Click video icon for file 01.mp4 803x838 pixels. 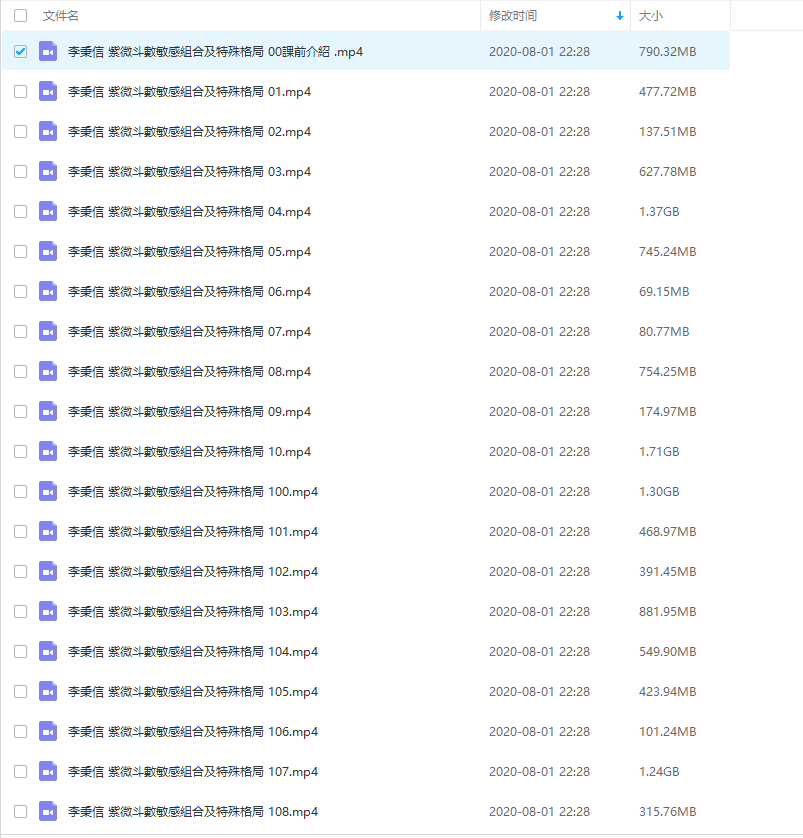[x=48, y=91]
